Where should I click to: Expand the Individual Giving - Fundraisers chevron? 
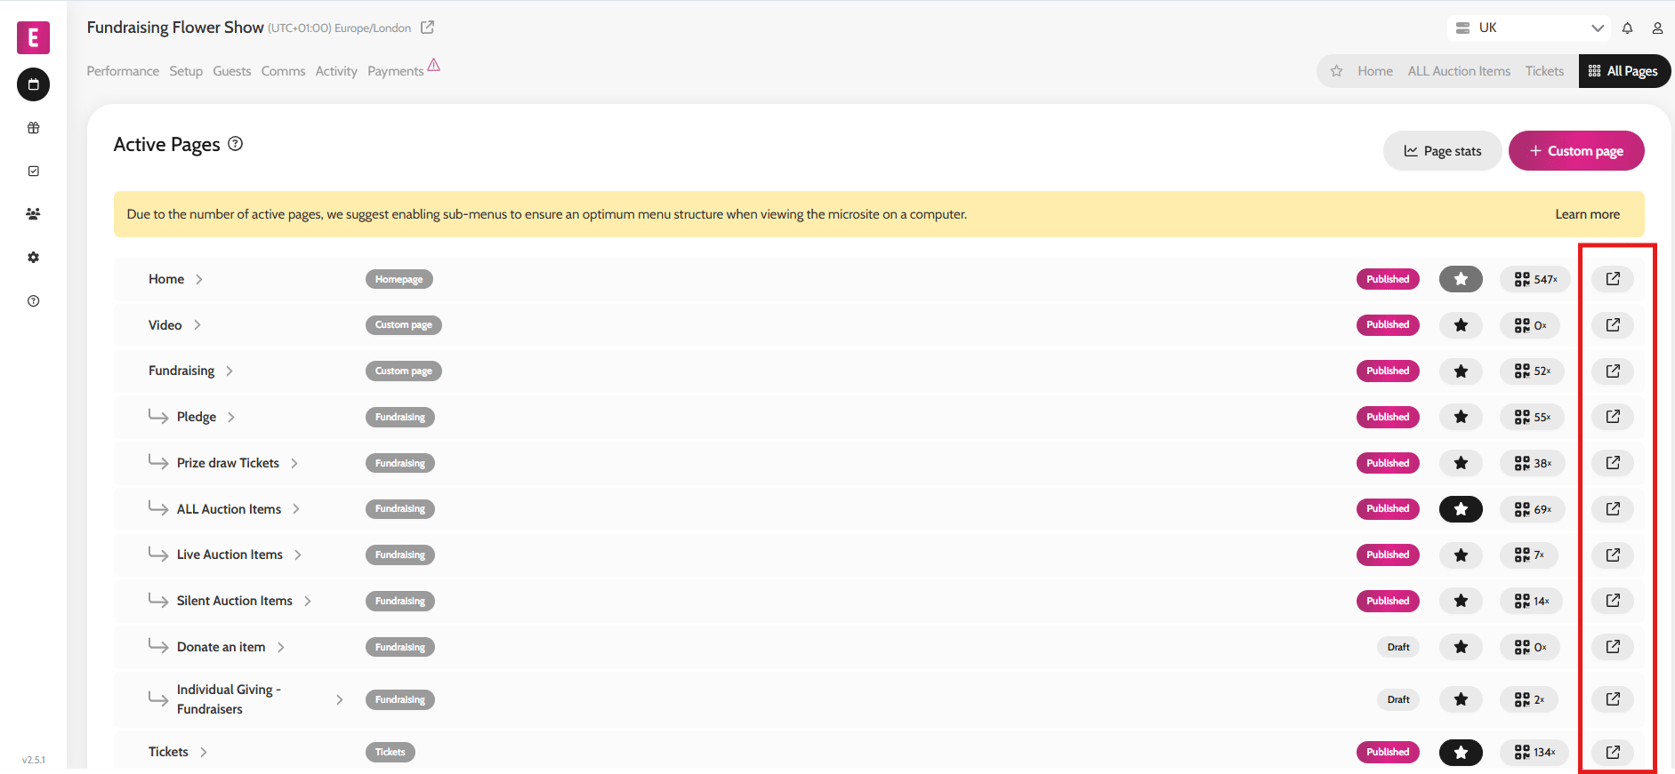tap(339, 700)
